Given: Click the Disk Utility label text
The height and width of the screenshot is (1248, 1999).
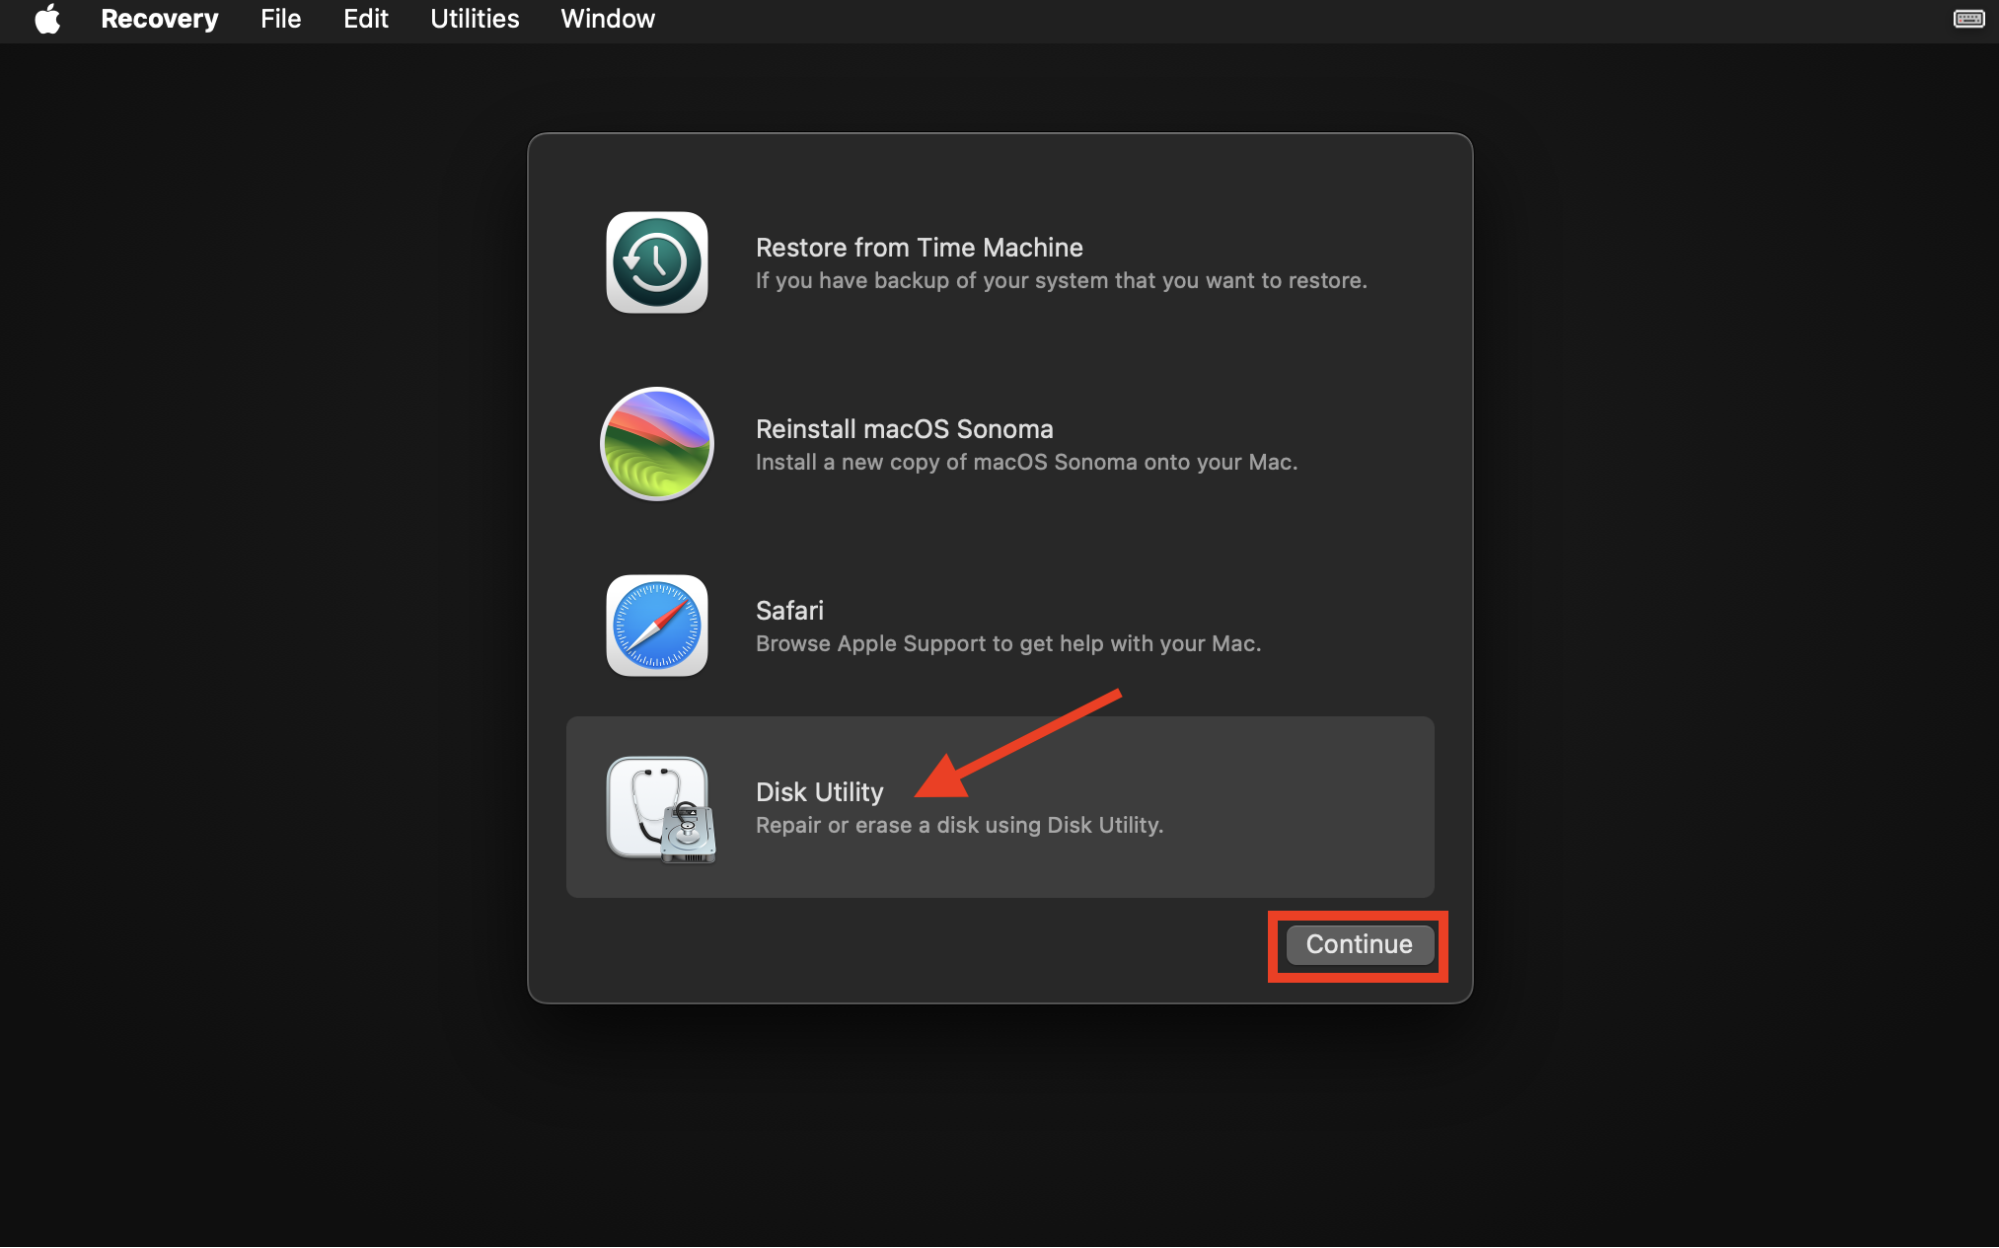Looking at the screenshot, I should point(818,791).
